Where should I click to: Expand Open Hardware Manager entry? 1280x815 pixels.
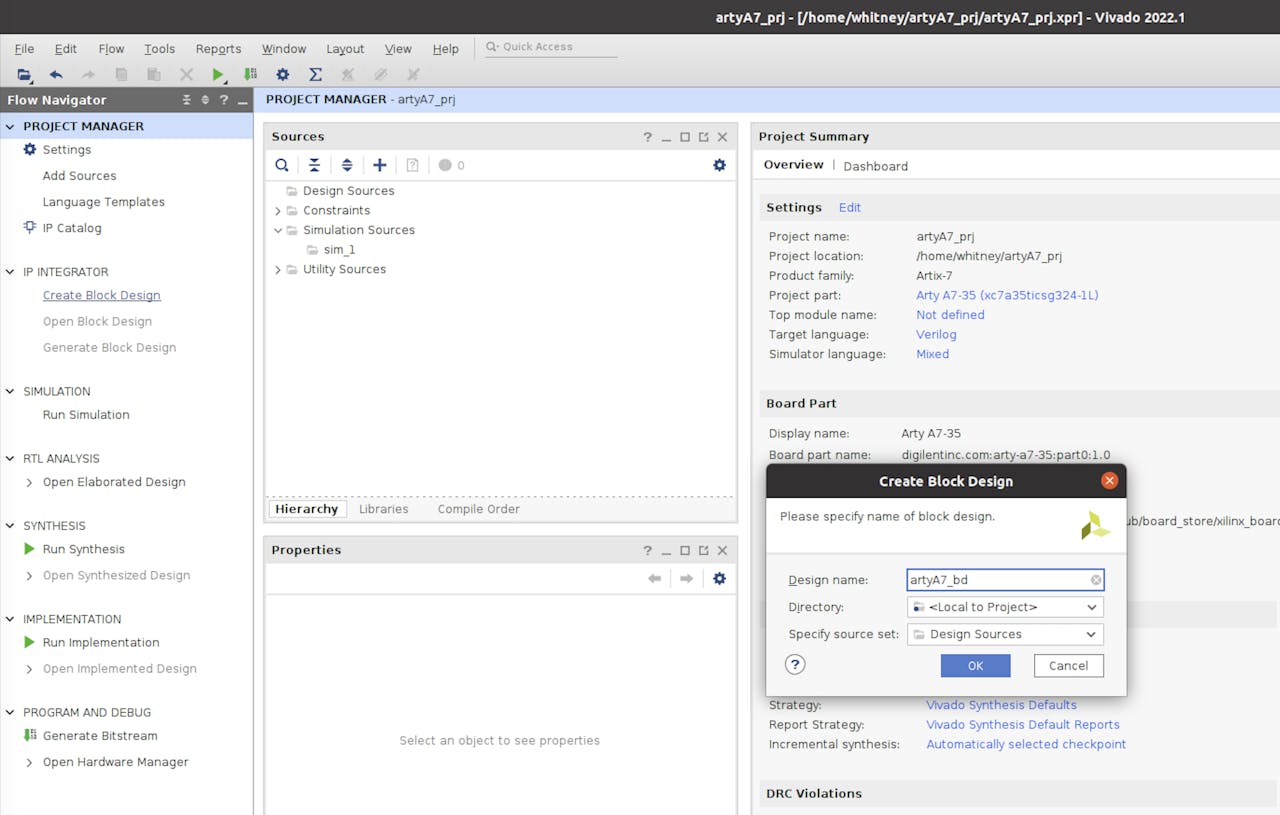click(30, 762)
